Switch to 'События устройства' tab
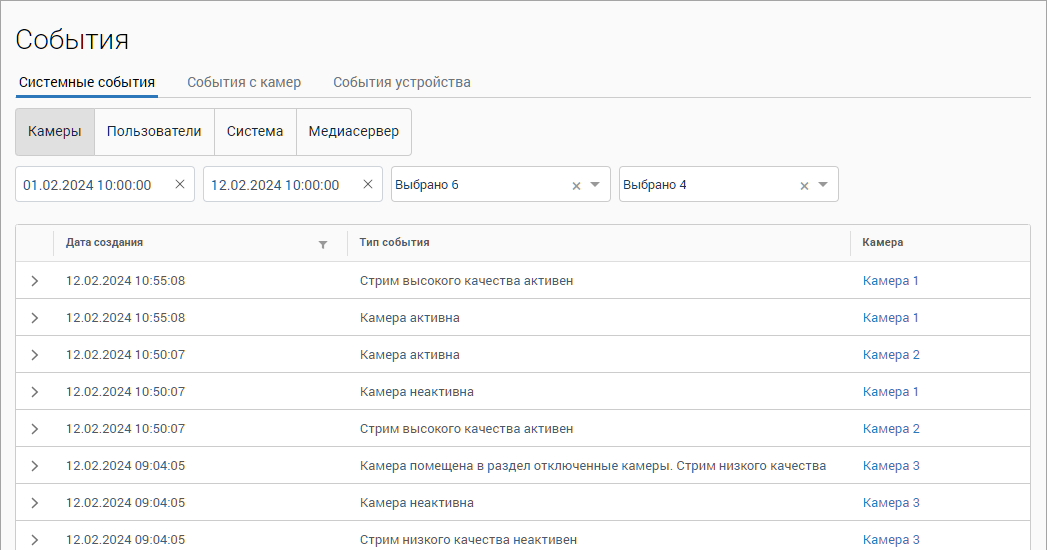The width and height of the screenshot is (1047, 550). click(402, 82)
